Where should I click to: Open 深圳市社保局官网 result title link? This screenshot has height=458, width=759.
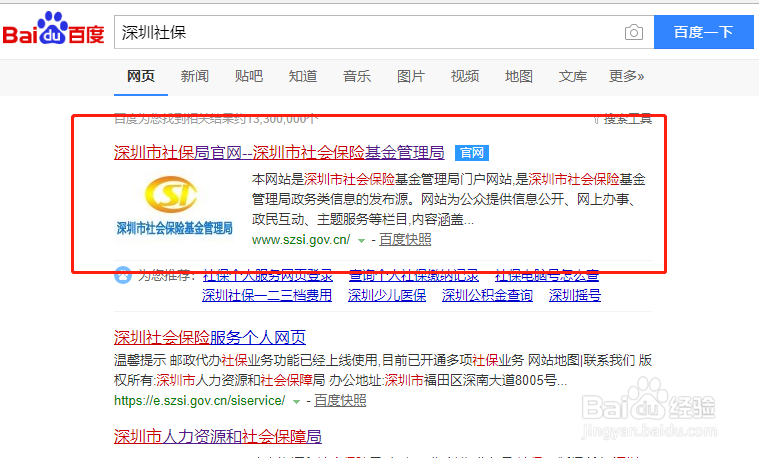coord(279,153)
